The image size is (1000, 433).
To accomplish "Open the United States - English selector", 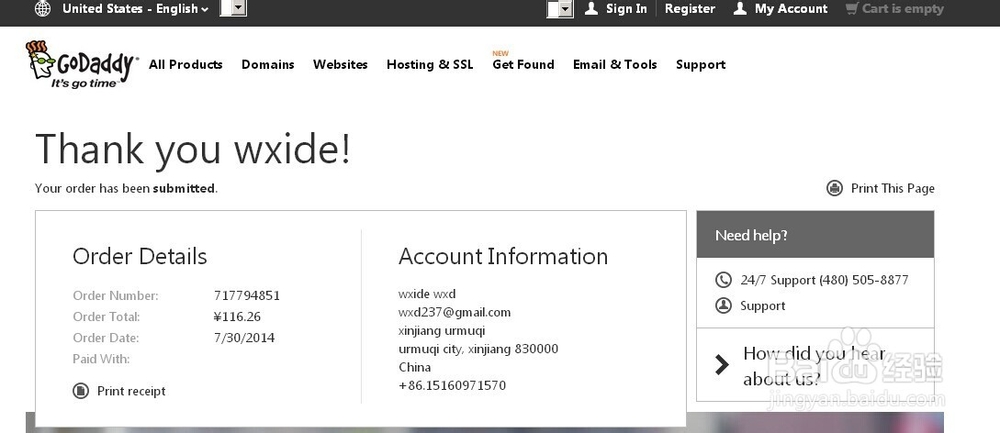I will click(135, 9).
